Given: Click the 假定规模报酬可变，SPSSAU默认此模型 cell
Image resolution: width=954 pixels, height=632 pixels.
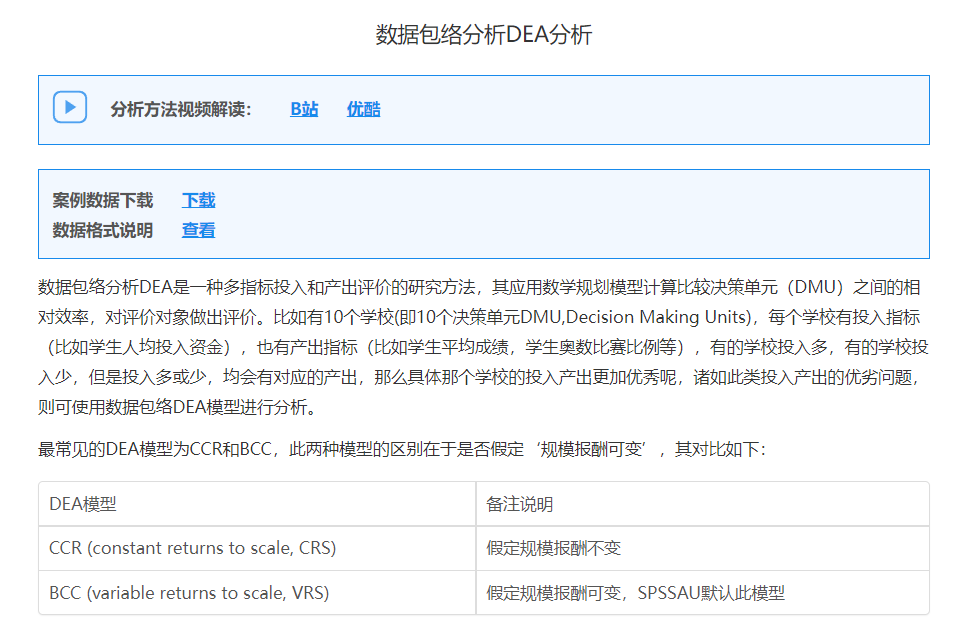Looking at the screenshot, I should (703, 593).
